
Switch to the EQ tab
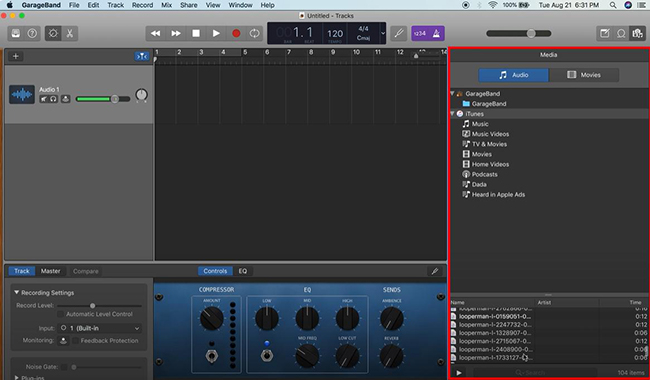point(243,271)
